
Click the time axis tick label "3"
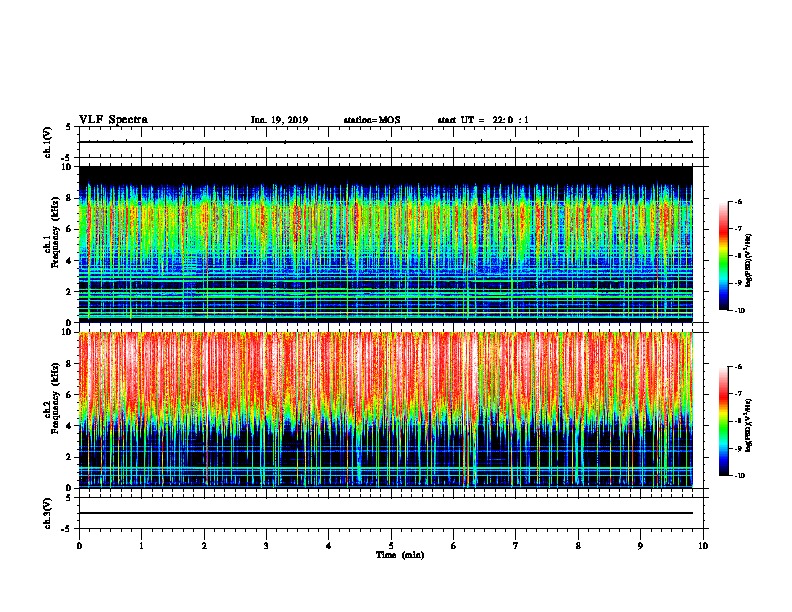pyautogui.click(x=266, y=546)
